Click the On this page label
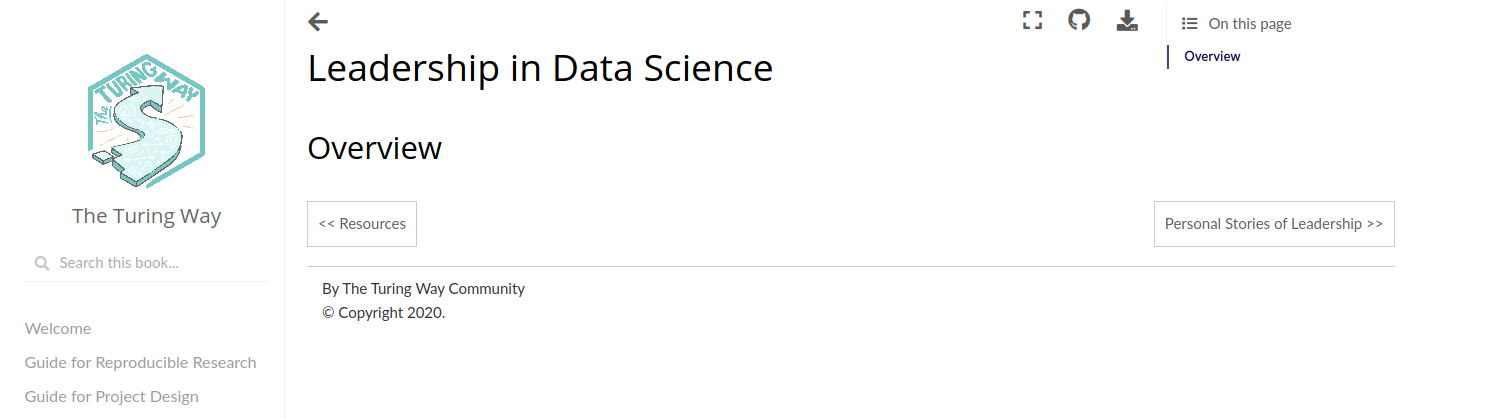The height and width of the screenshot is (419, 1492). tap(1250, 23)
